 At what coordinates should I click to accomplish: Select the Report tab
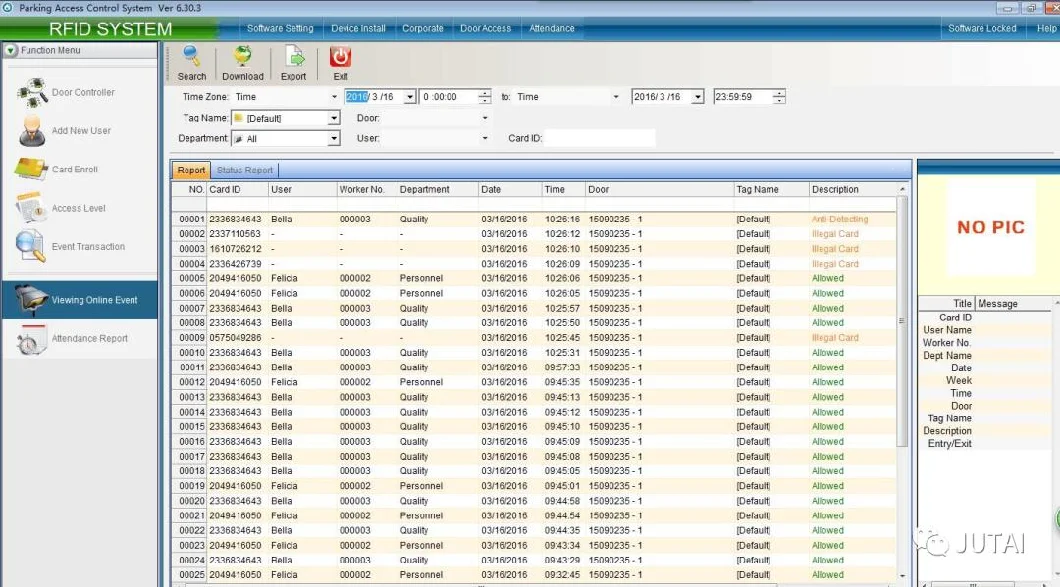point(191,170)
